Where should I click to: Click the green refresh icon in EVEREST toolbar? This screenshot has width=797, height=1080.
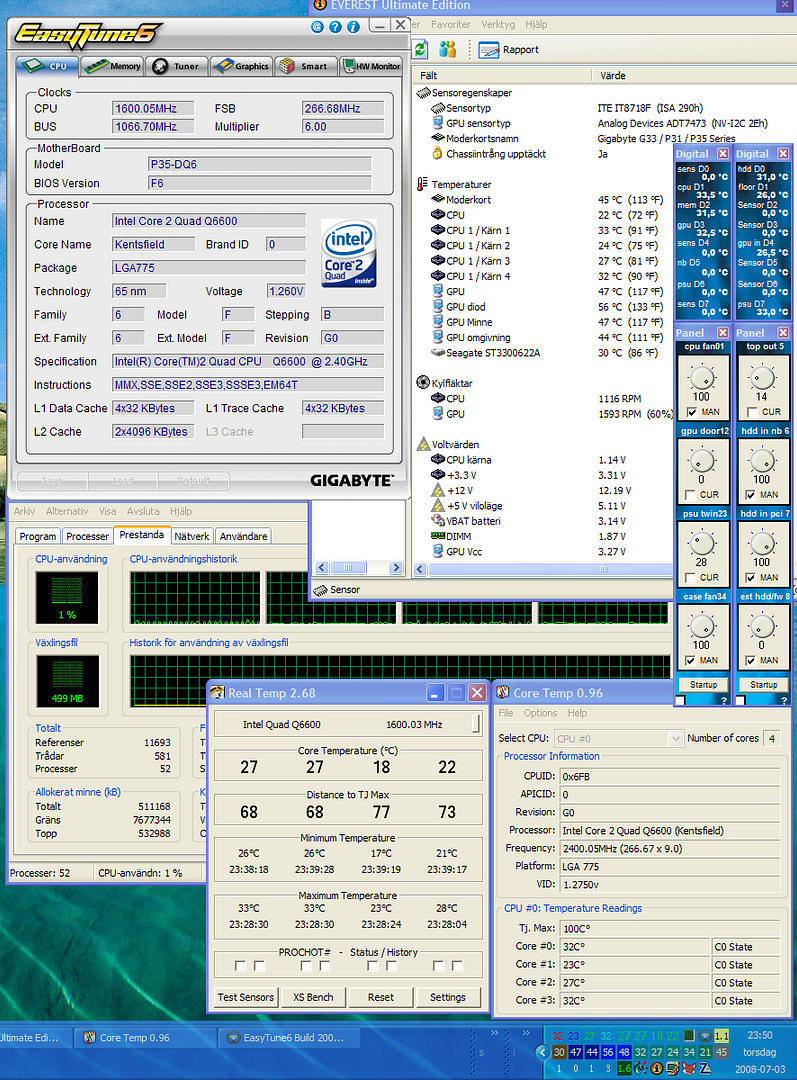420,50
